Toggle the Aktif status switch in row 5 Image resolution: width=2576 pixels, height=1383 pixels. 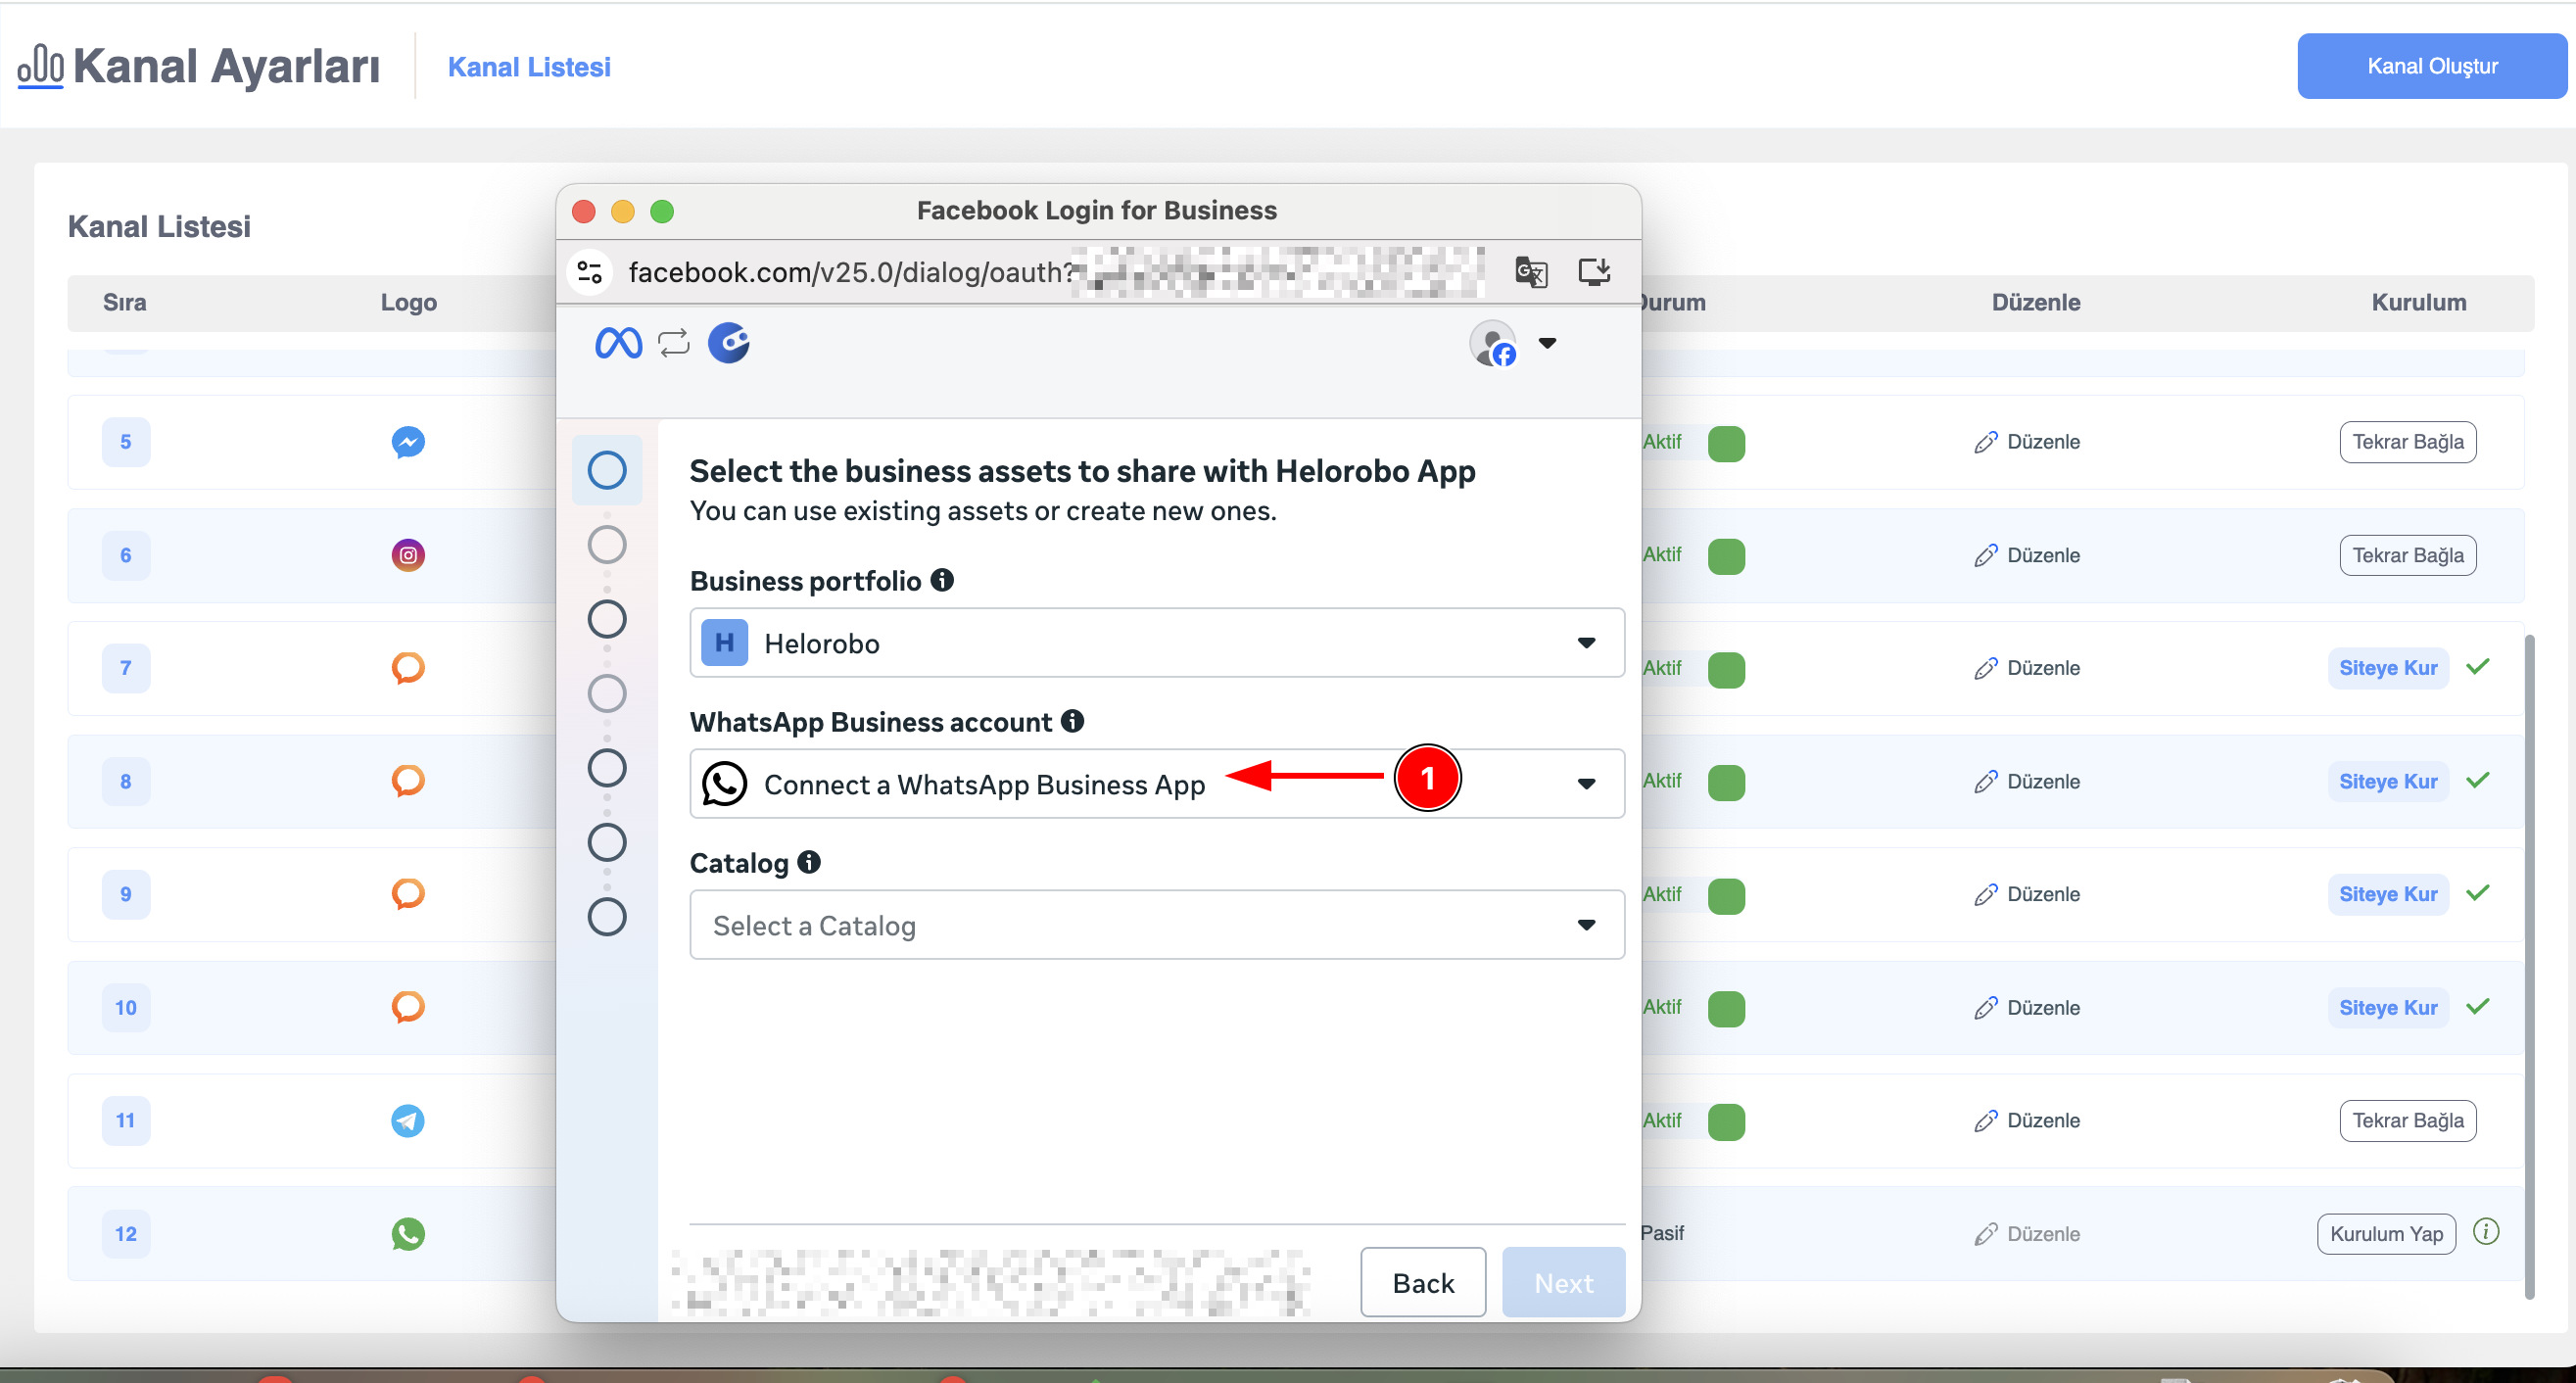click(1728, 443)
